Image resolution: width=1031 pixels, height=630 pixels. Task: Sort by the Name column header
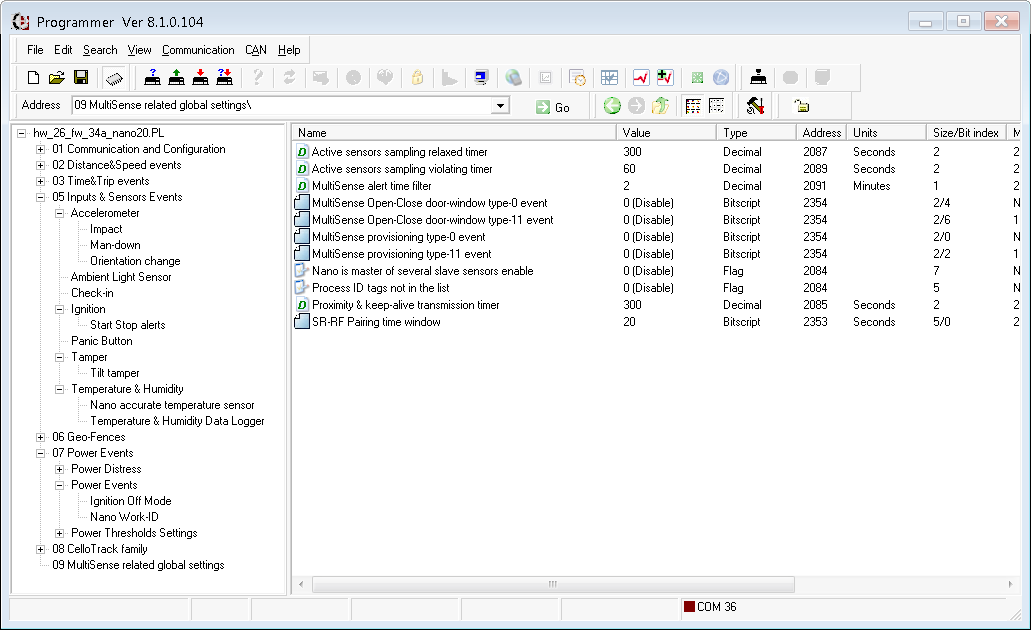(x=454, y=133)
